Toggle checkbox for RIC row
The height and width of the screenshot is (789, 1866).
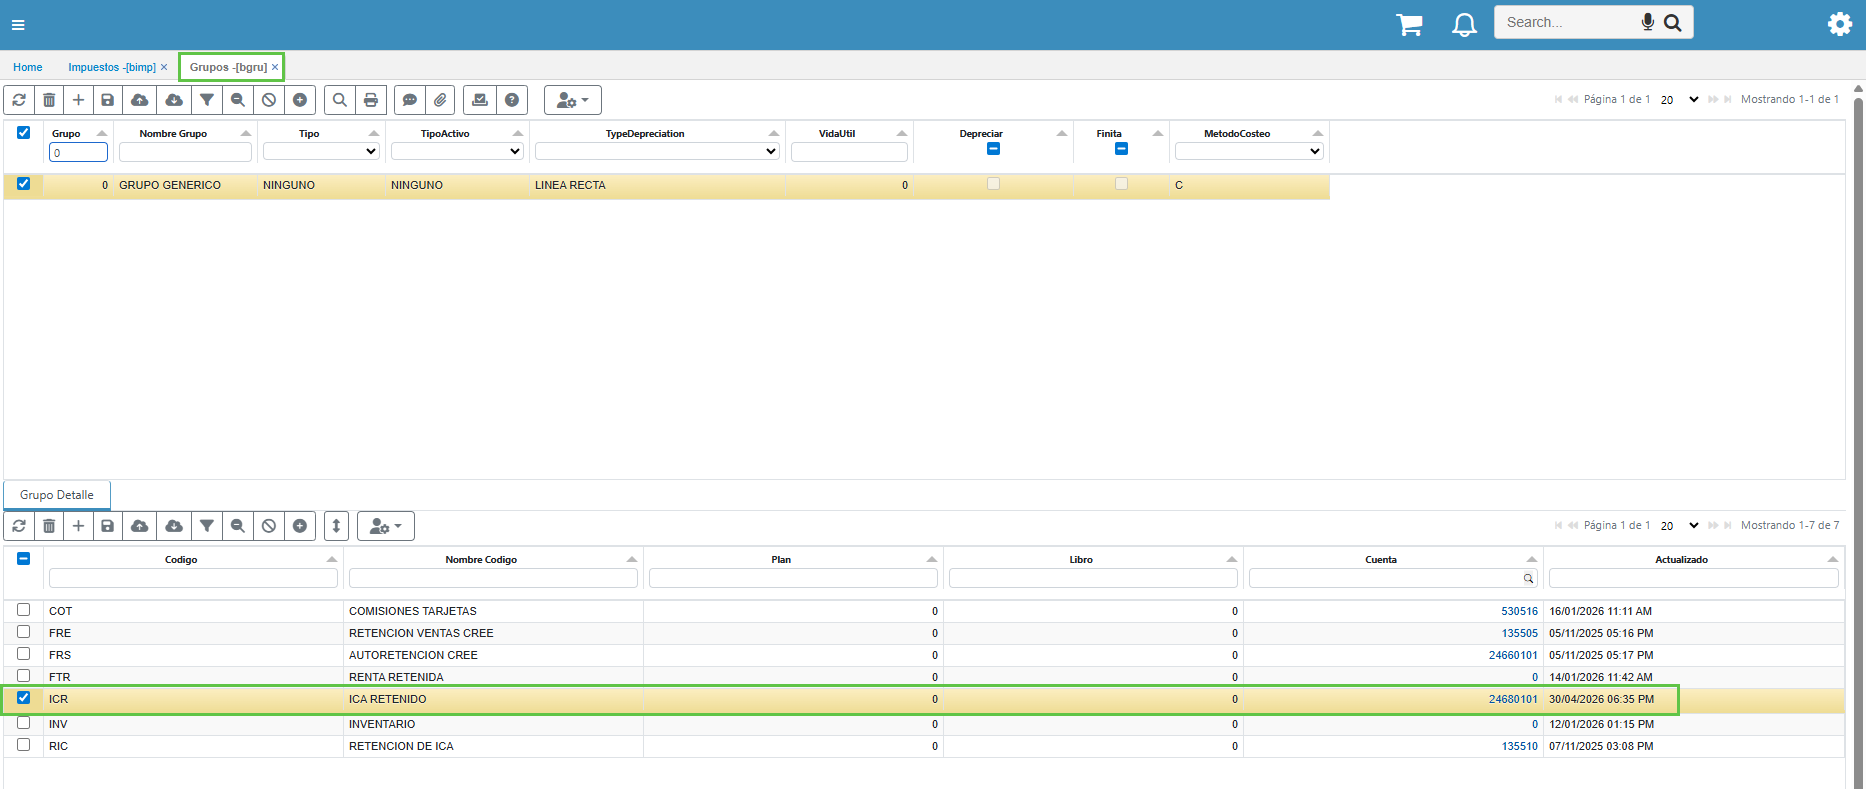pos(24,745)
